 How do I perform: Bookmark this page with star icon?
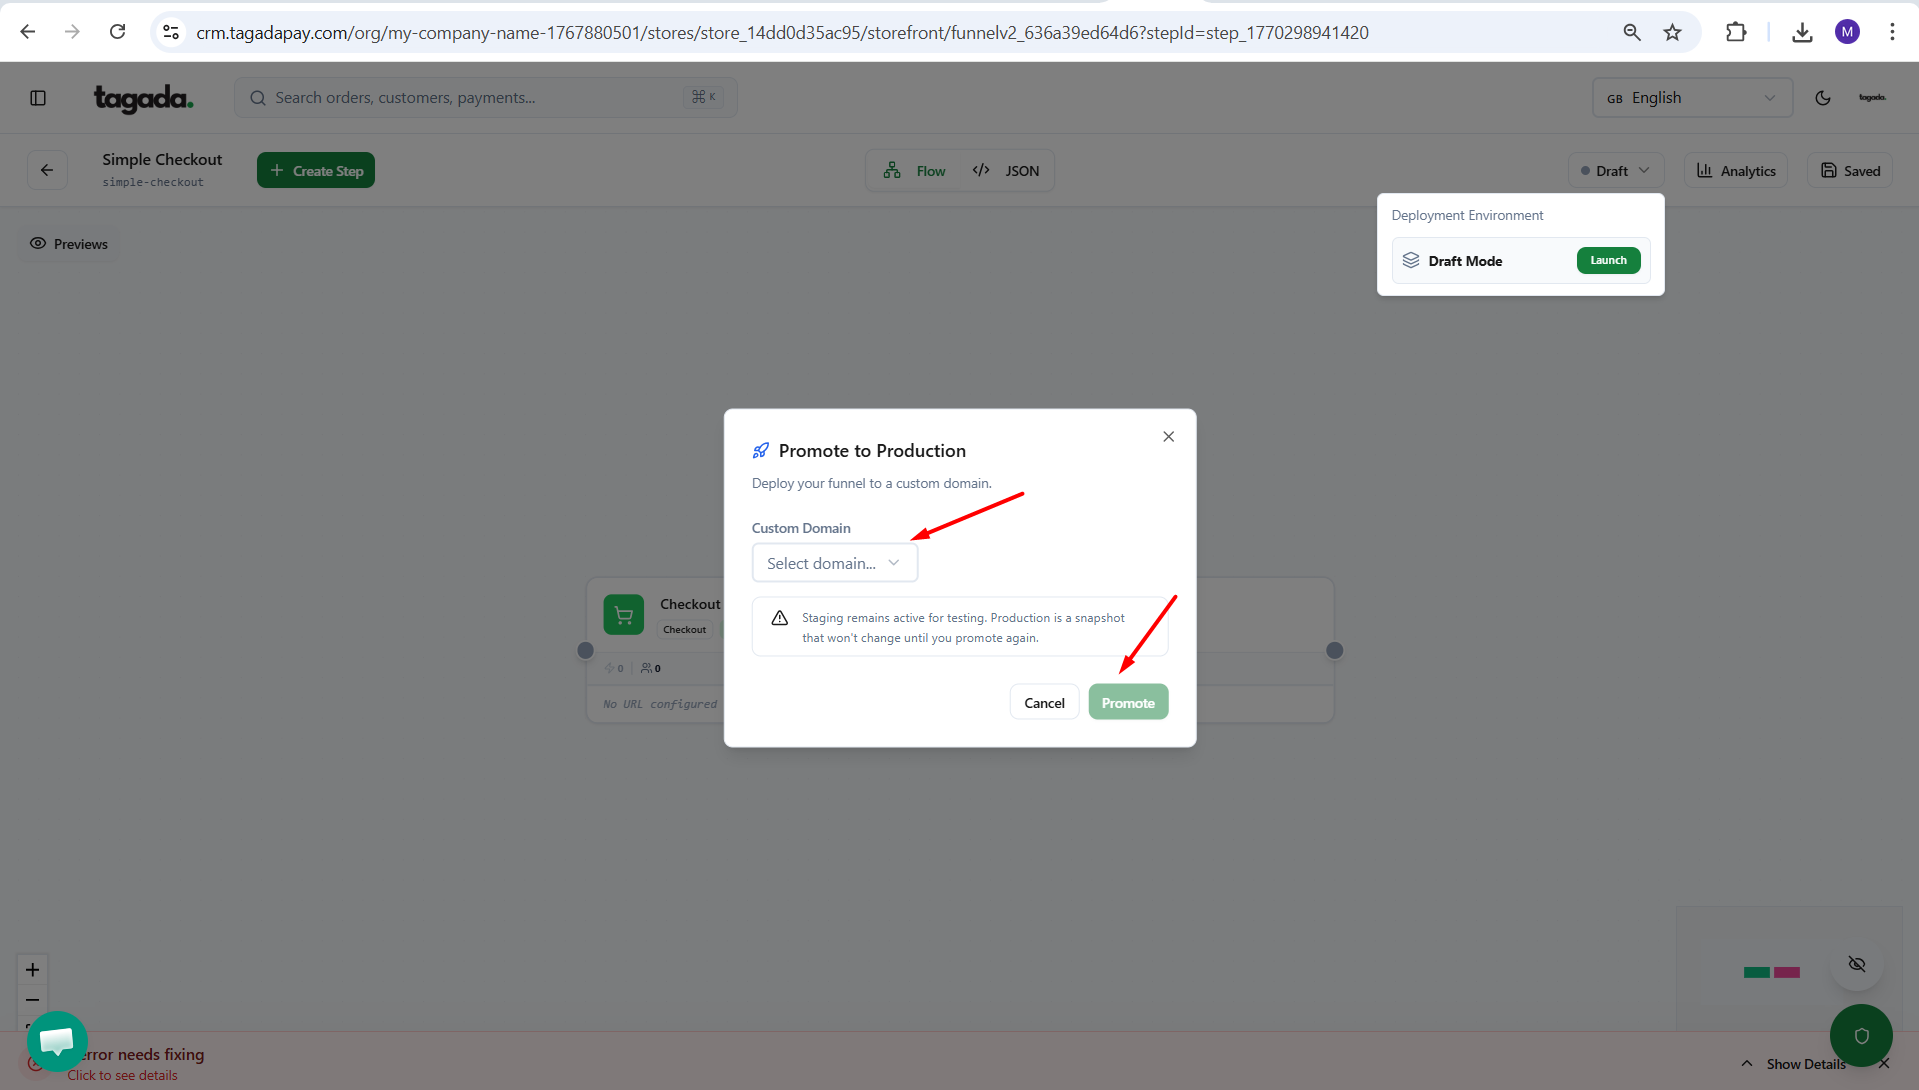(1672, 33)
